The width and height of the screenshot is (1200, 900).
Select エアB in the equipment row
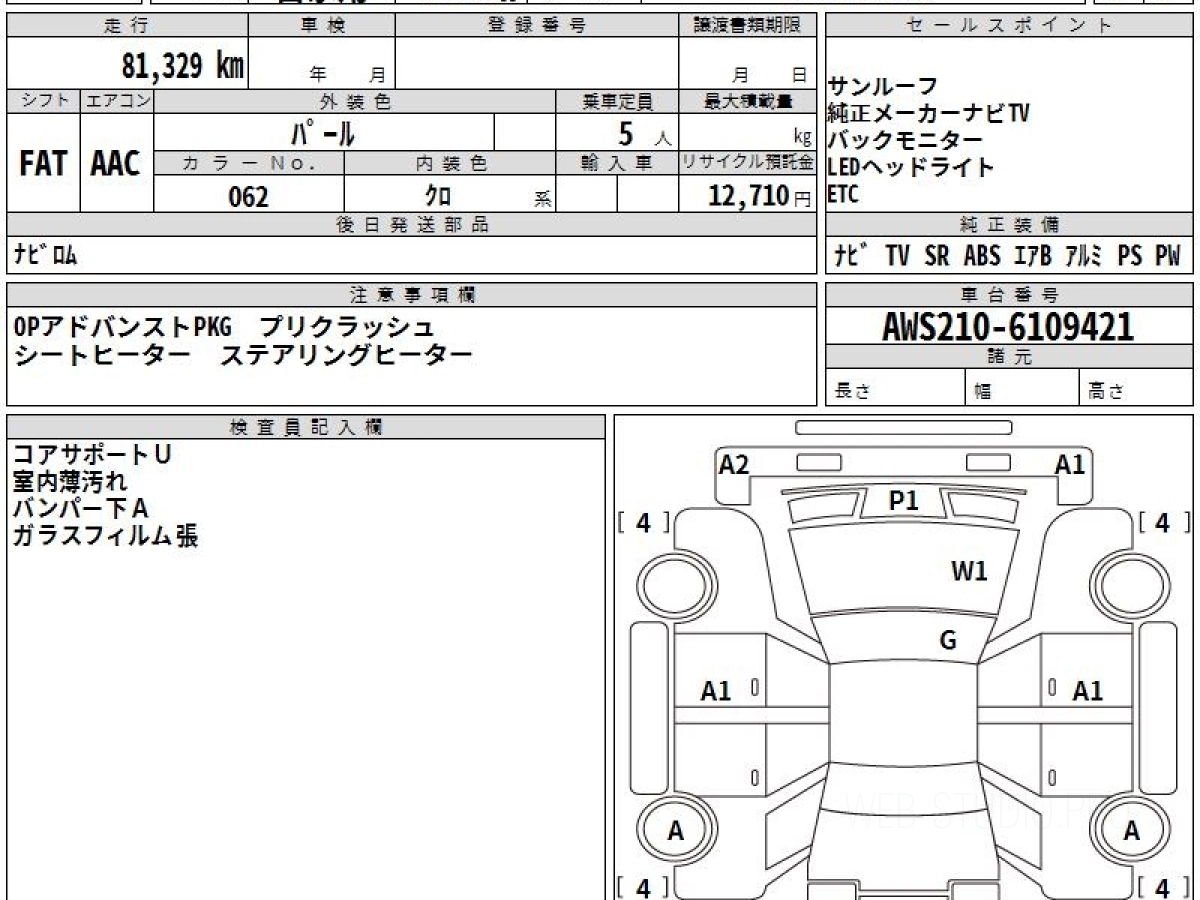[x=1033, y=256]
